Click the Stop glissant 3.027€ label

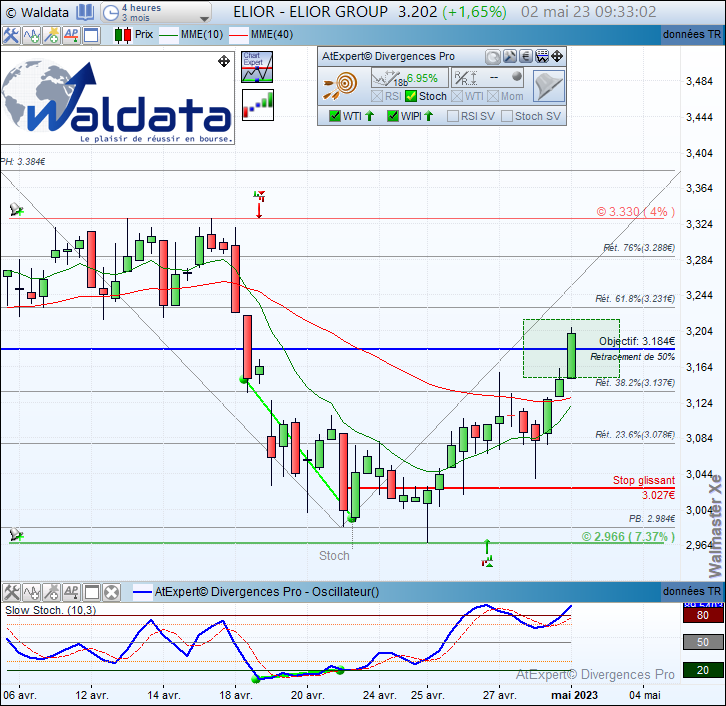point(644,487)
